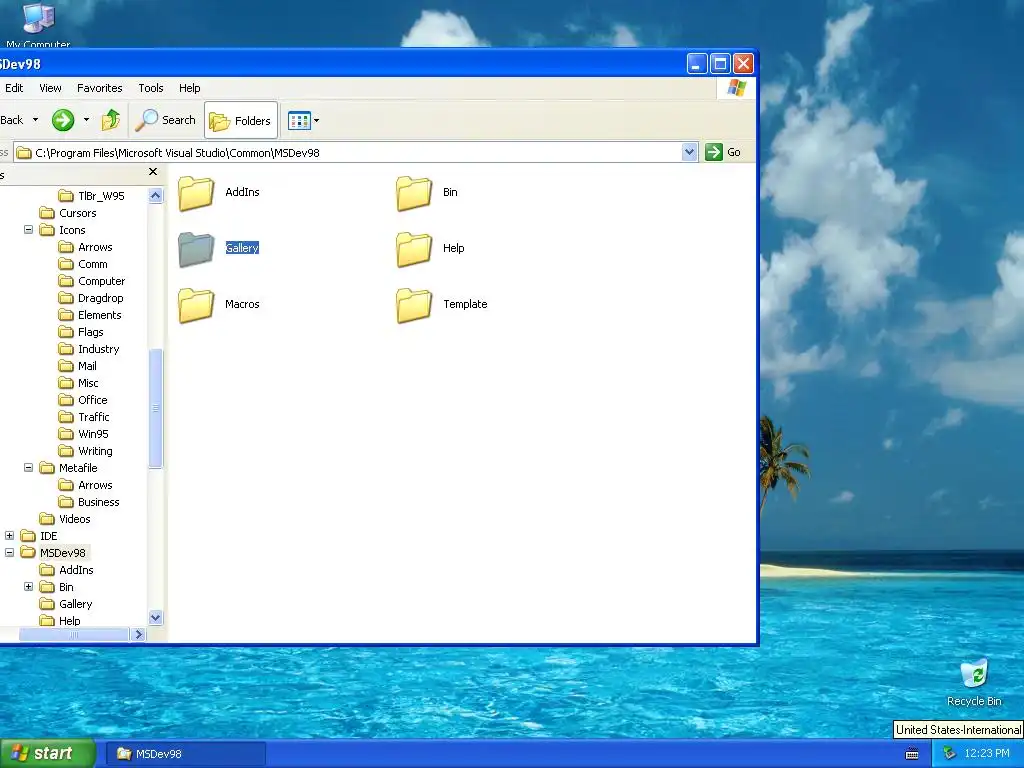
Task: Open the Help menu
Action: point(189,88)
